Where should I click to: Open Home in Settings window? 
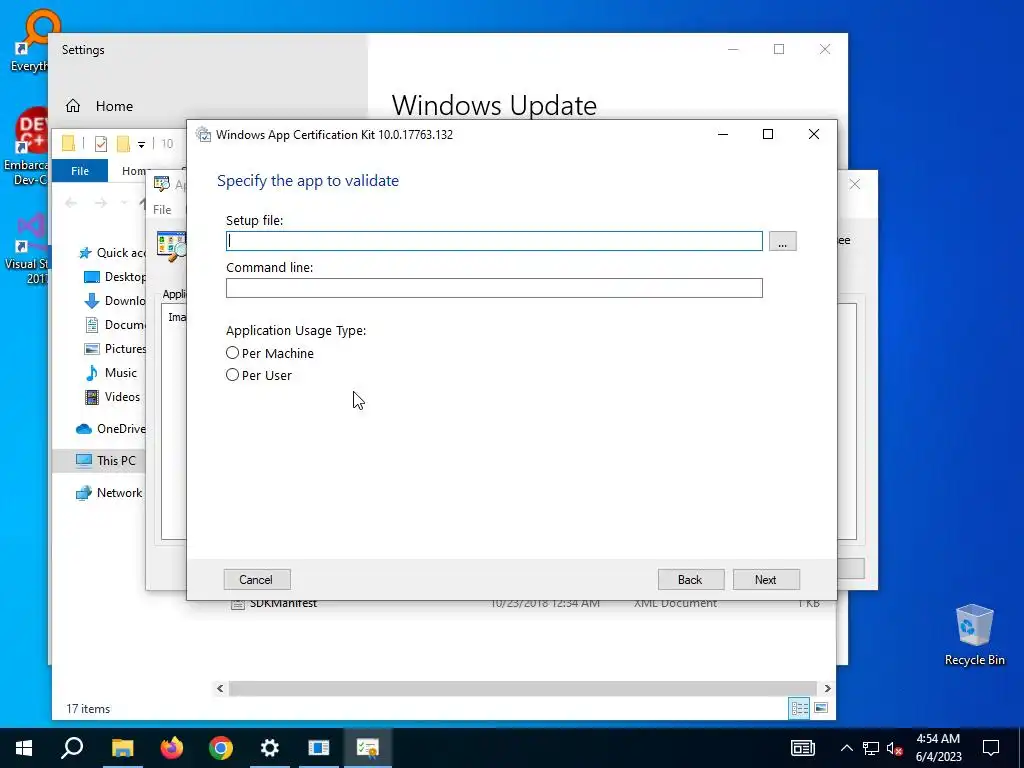pyautogui.click(x=99, y=106)
